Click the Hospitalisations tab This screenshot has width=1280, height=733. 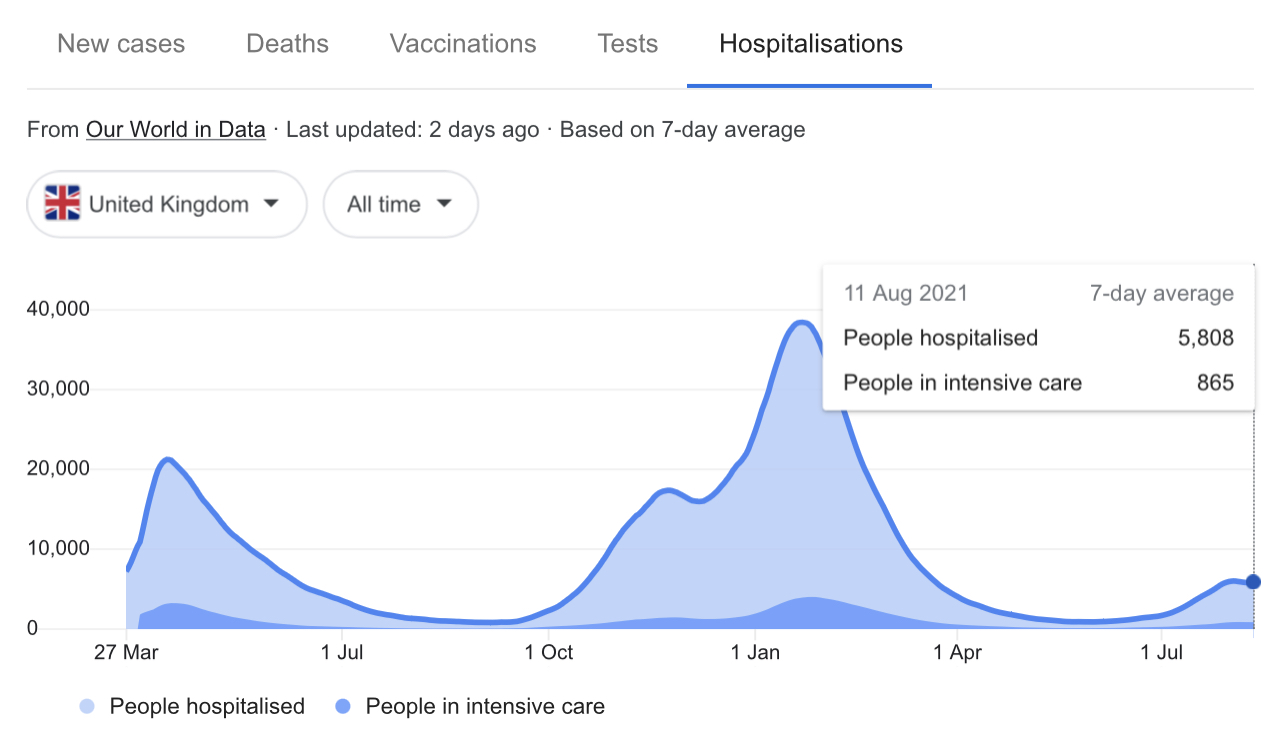pyautogui.click(x=811, y=44)
